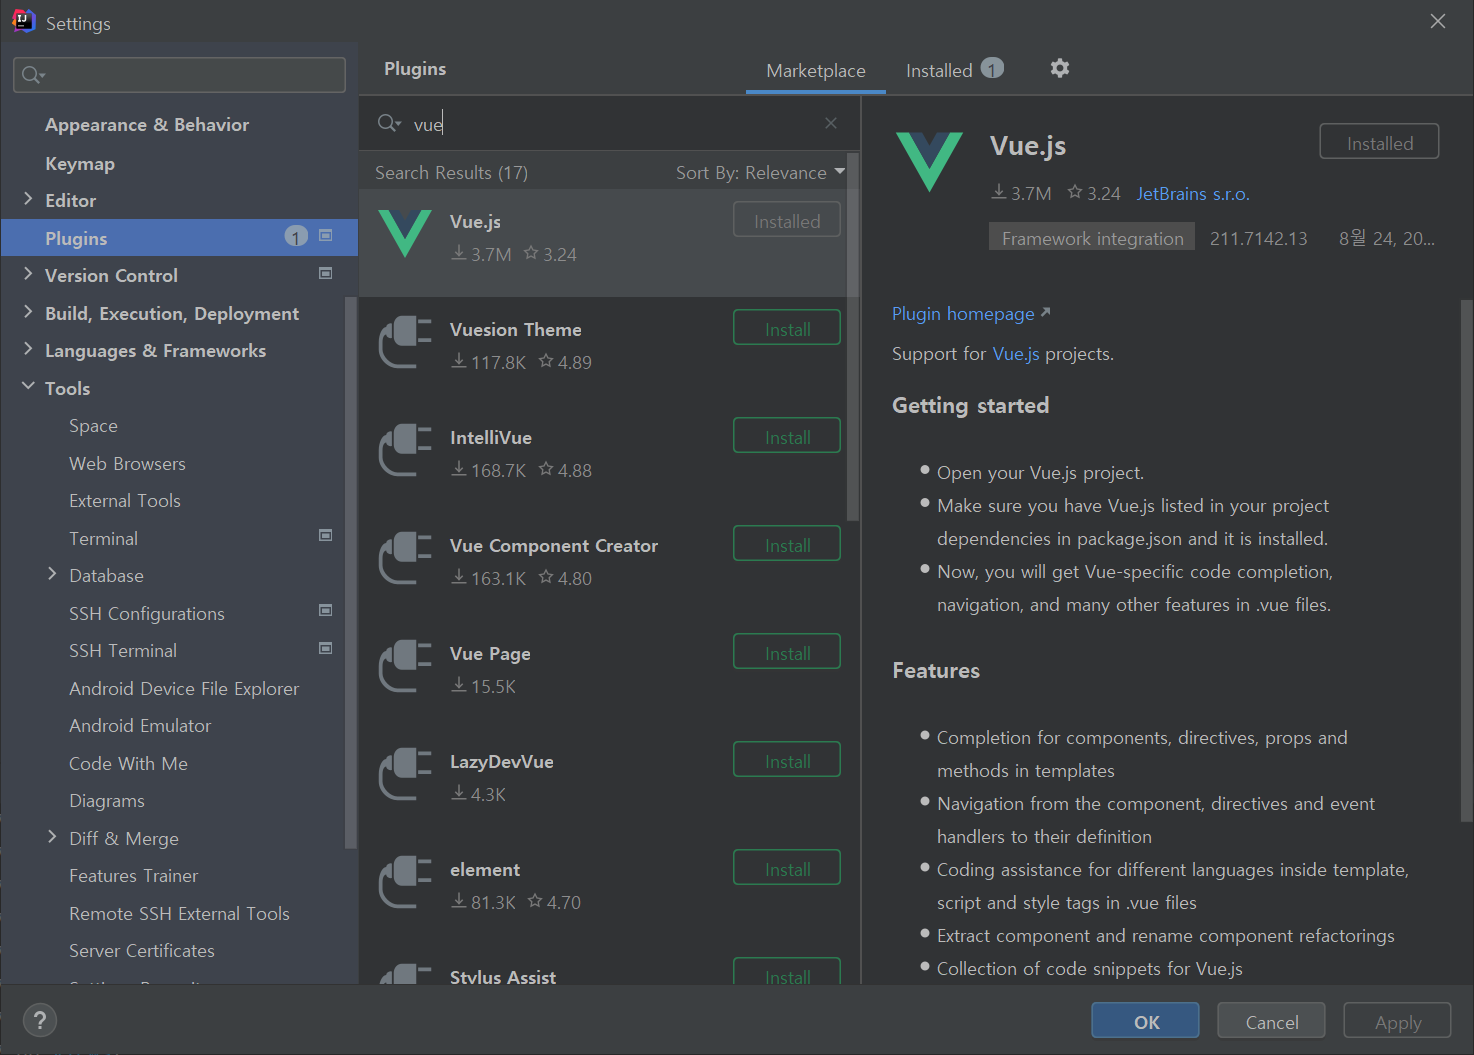
Task: Select the Plugins settings page
Action: click(x=179, y=238)
